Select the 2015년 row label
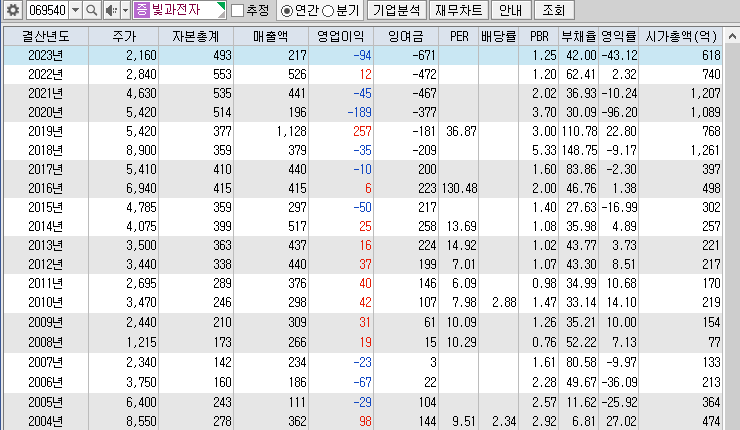Screen dimensions: 740x430 (x=46, y=207)
